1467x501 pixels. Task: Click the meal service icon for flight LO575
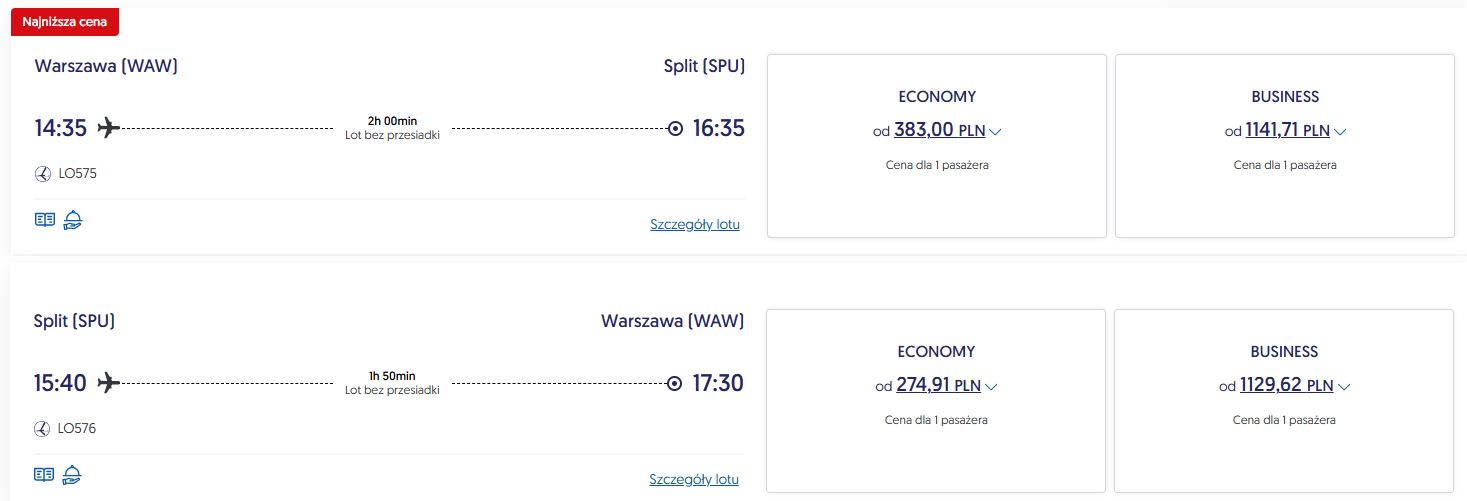(72, 220)
